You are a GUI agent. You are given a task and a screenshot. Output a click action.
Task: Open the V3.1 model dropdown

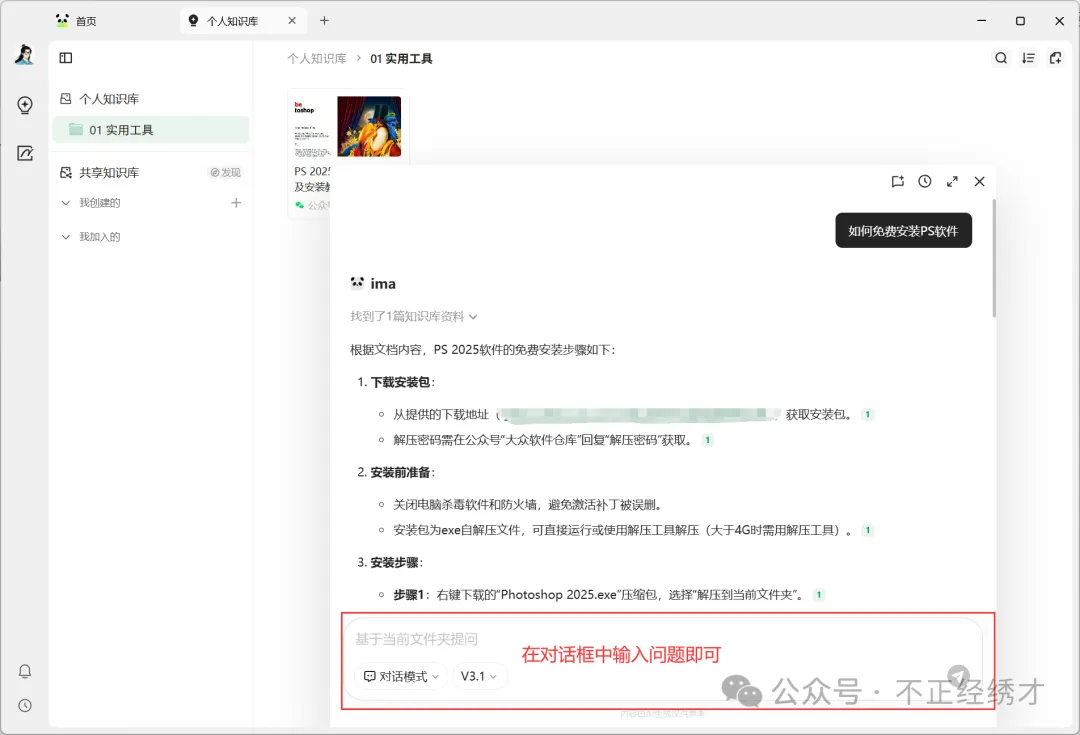(x=479, y=676)
